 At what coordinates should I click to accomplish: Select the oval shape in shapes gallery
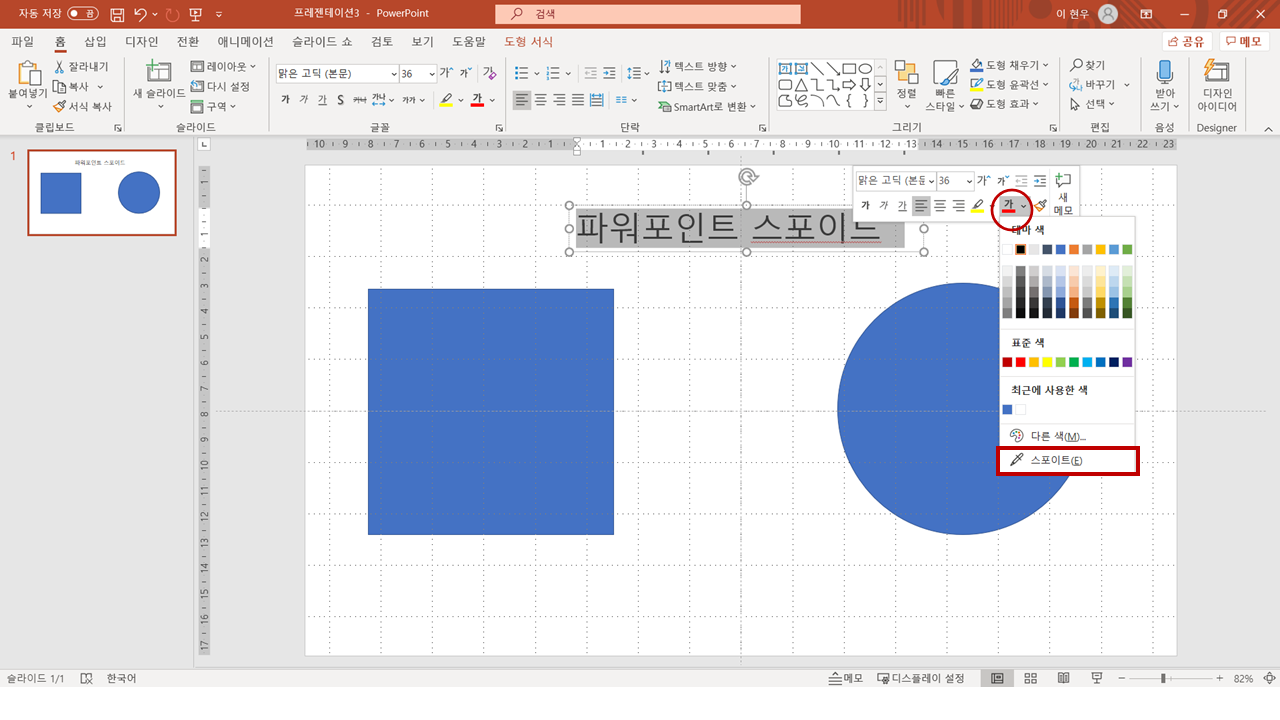point(865,68)
